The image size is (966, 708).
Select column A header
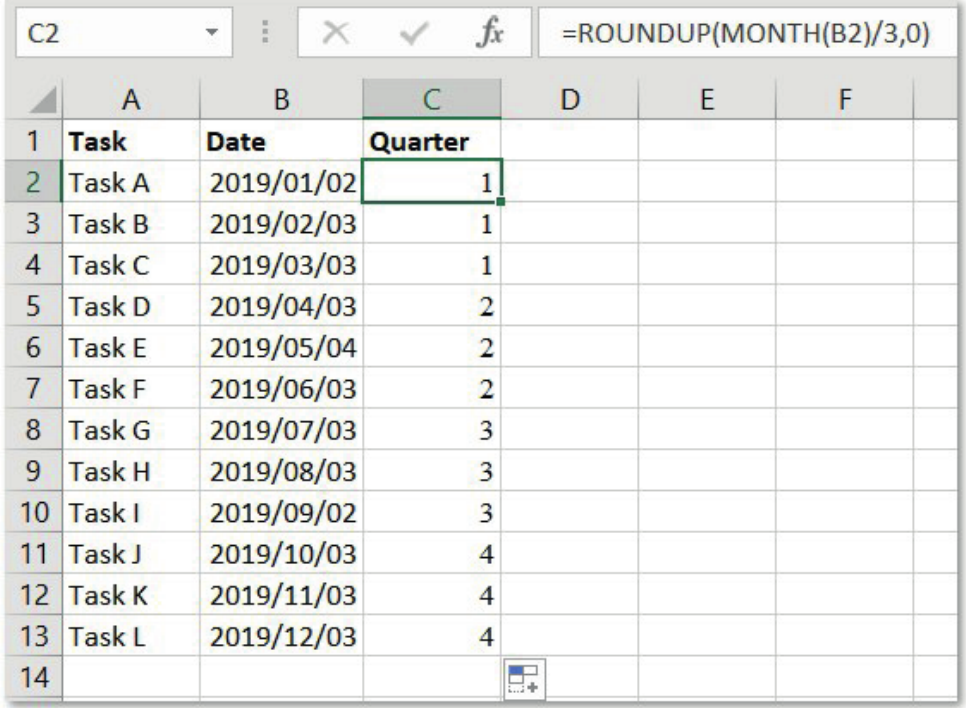coord(131,99)
